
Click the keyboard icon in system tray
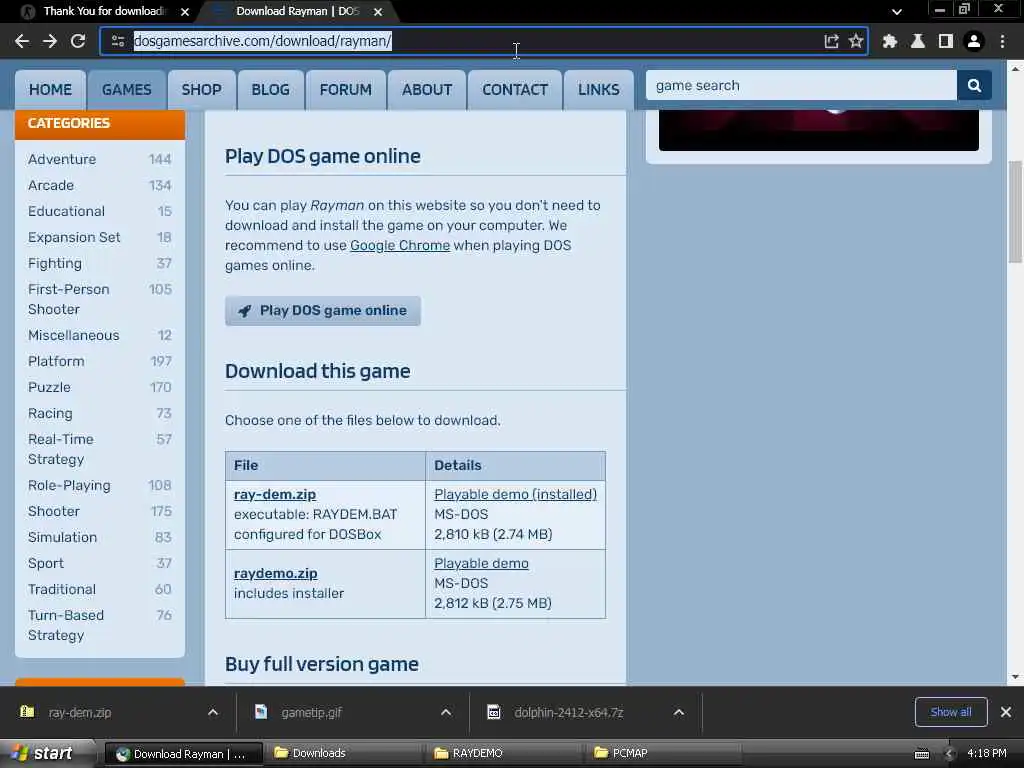click(x=922, y=754)
